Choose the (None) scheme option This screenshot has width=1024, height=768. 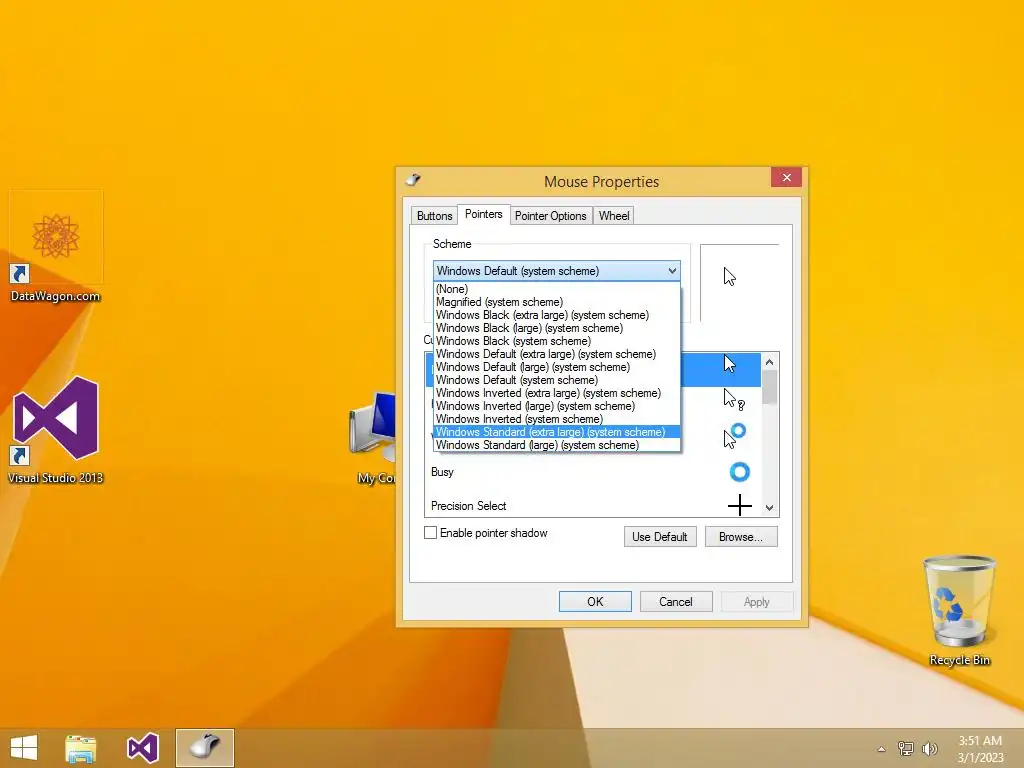556,289
